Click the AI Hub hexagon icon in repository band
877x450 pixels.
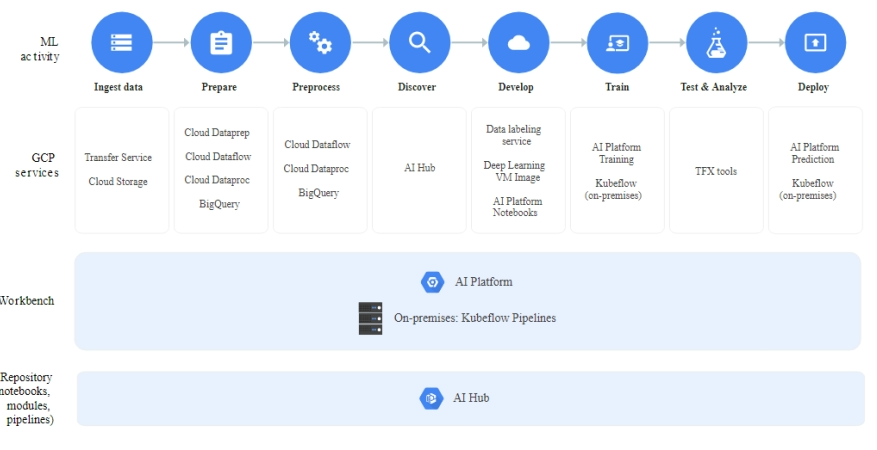431,399
